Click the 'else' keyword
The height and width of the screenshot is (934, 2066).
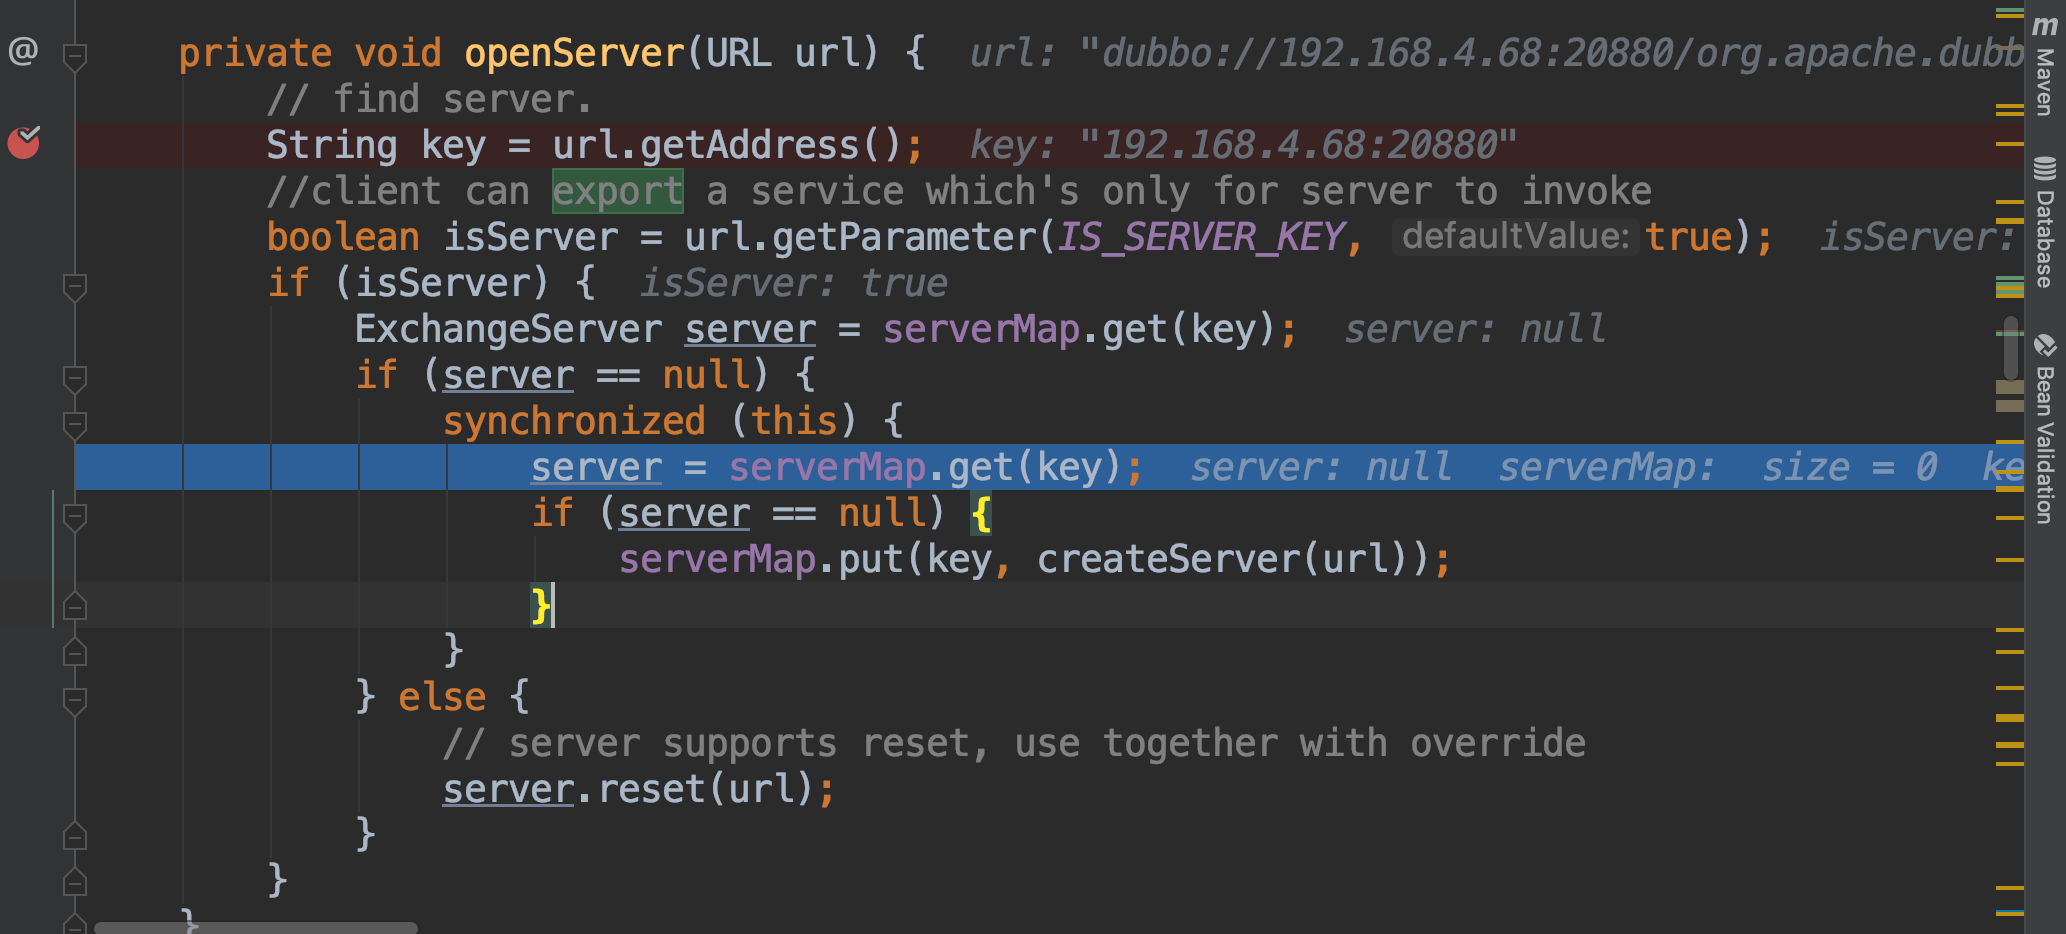click(442, 697)
